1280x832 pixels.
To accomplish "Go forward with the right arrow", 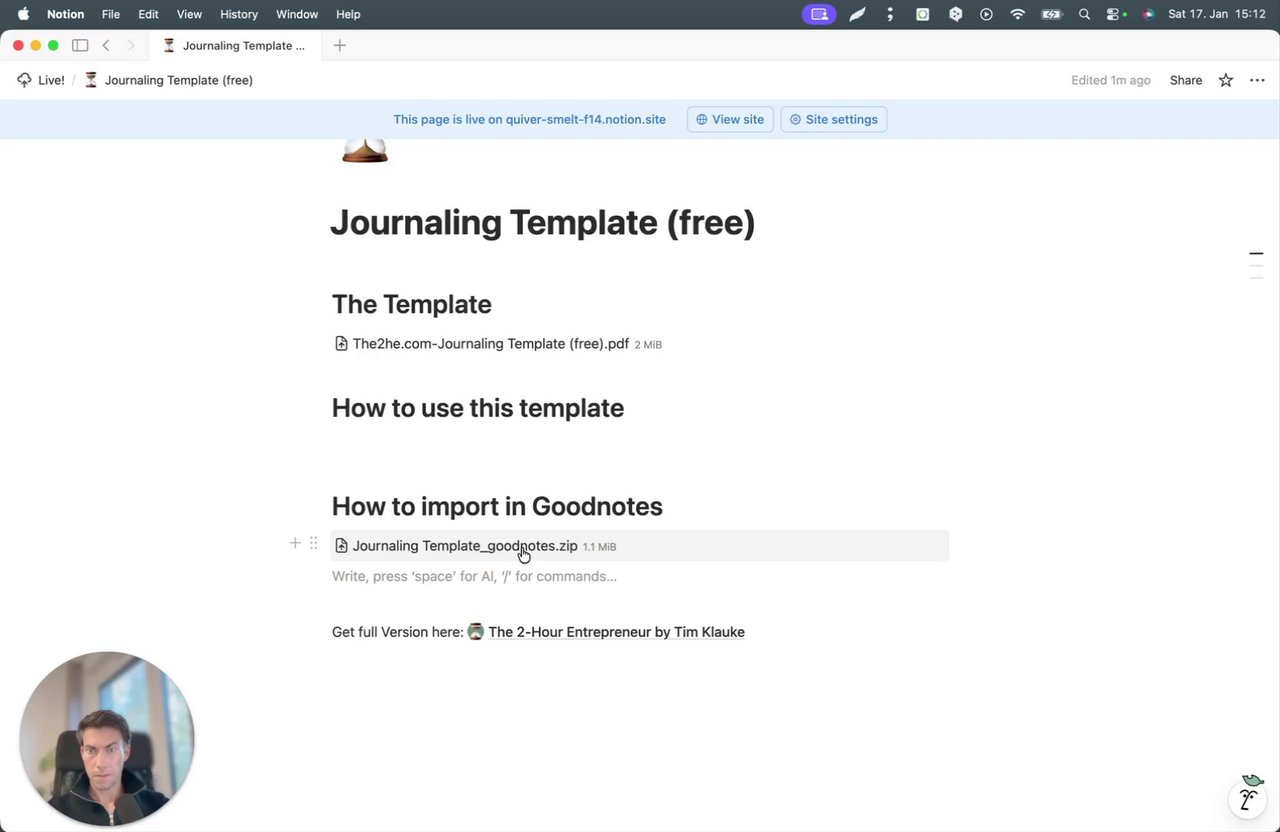I will 130,45.
